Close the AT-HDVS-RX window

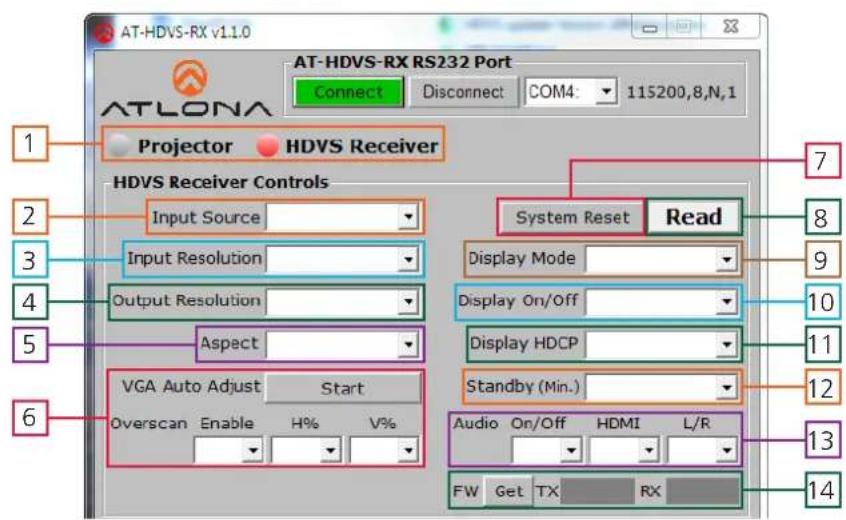pyautogui.click(x=731, y=26)
